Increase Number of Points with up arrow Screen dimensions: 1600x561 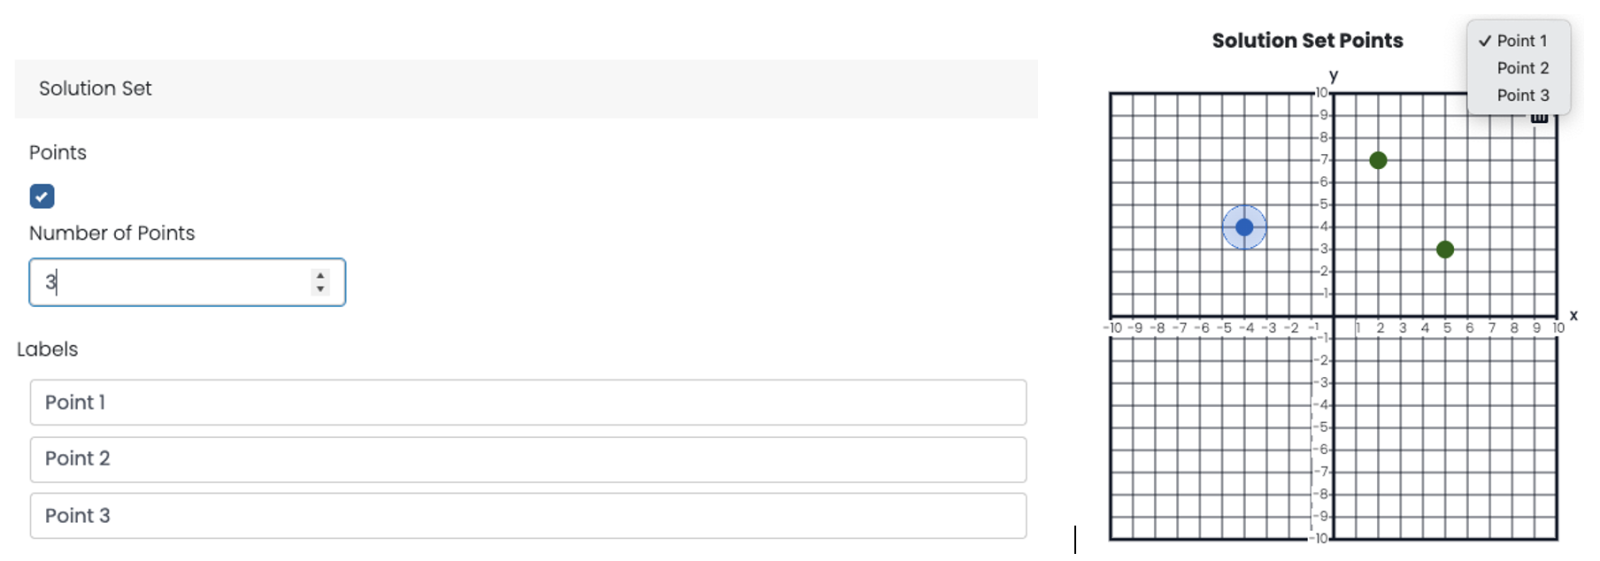click(320, 275)
